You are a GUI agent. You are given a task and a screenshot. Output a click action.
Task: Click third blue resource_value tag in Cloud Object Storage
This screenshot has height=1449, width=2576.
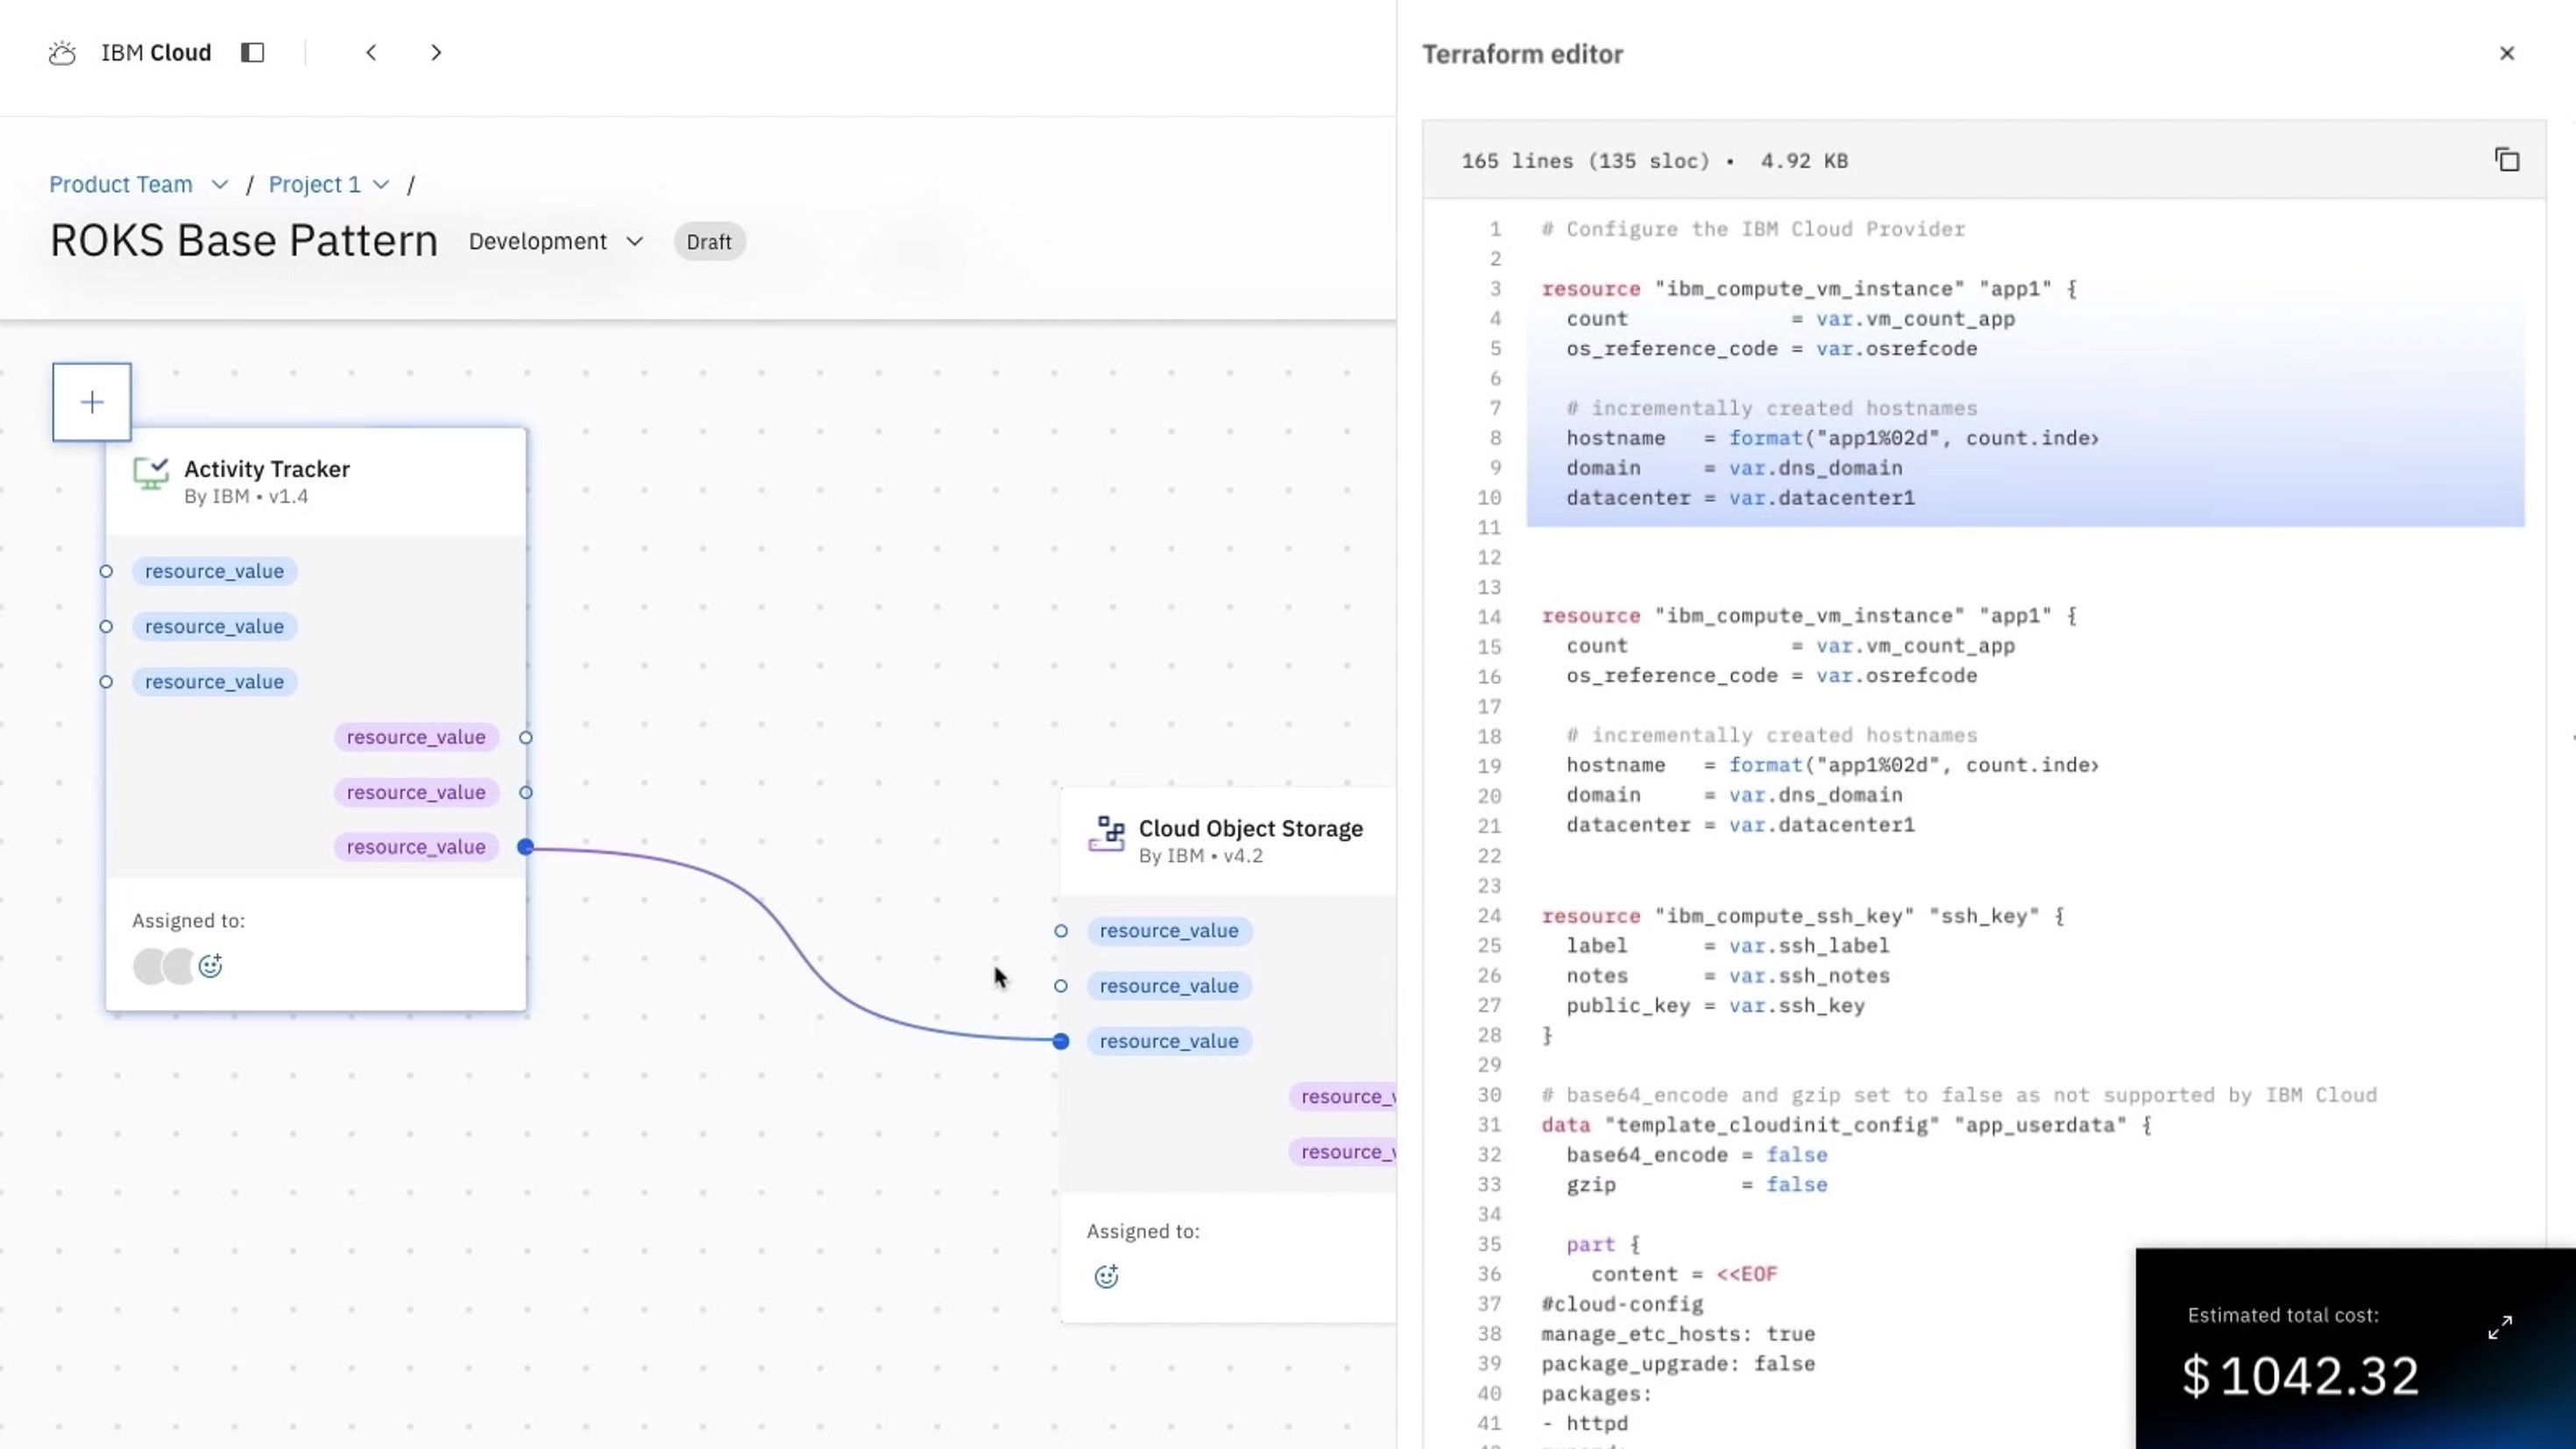[x=1169, y=1041]
